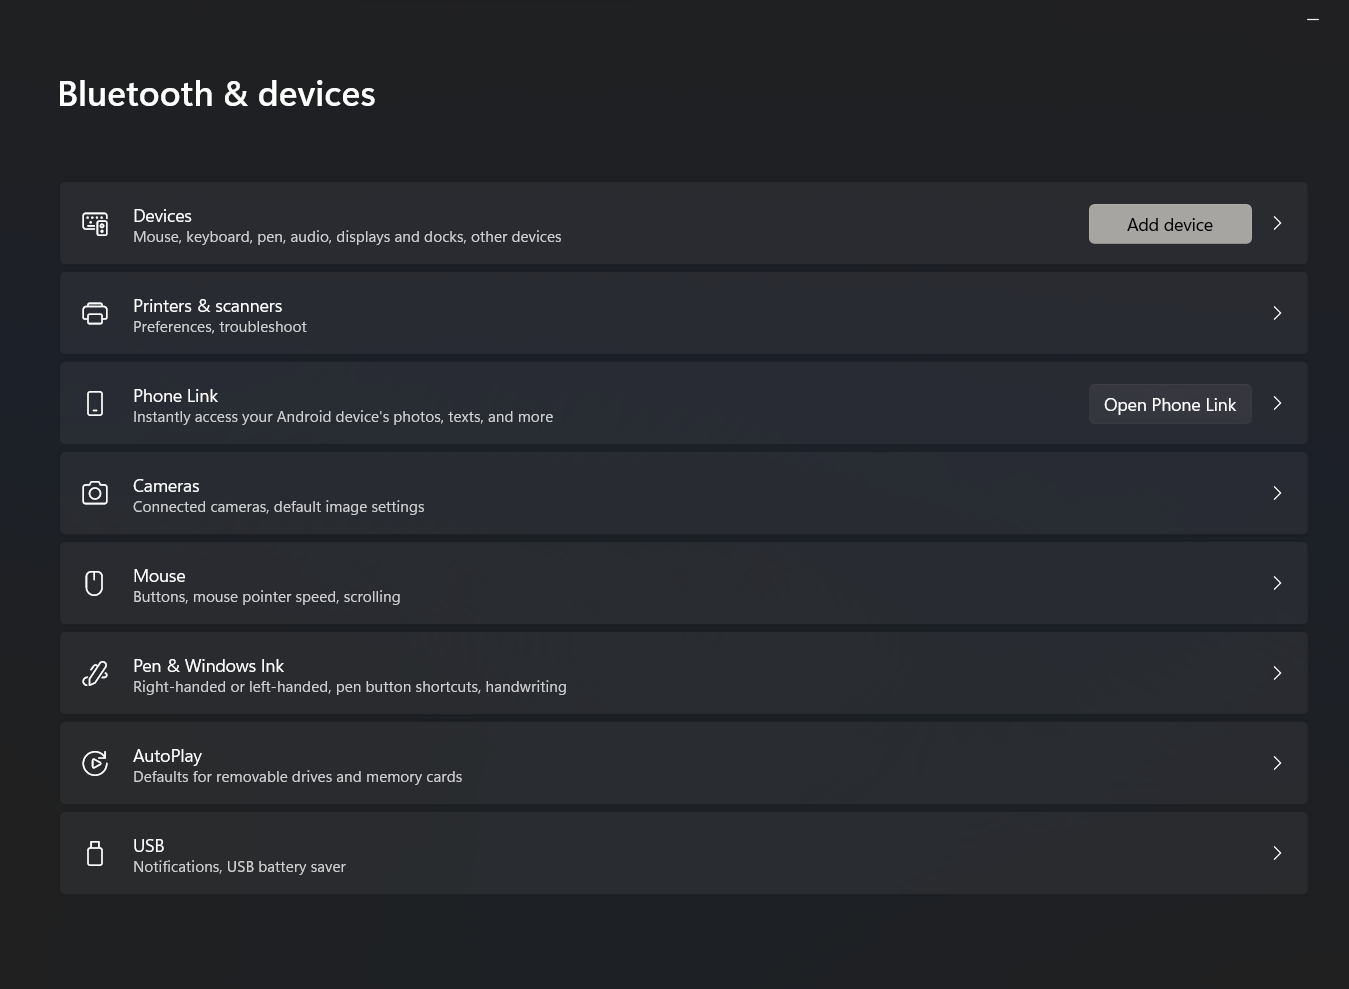Minimize the Settings window
Screen dimensions: 1349x989
click(x=1313, y=19)
